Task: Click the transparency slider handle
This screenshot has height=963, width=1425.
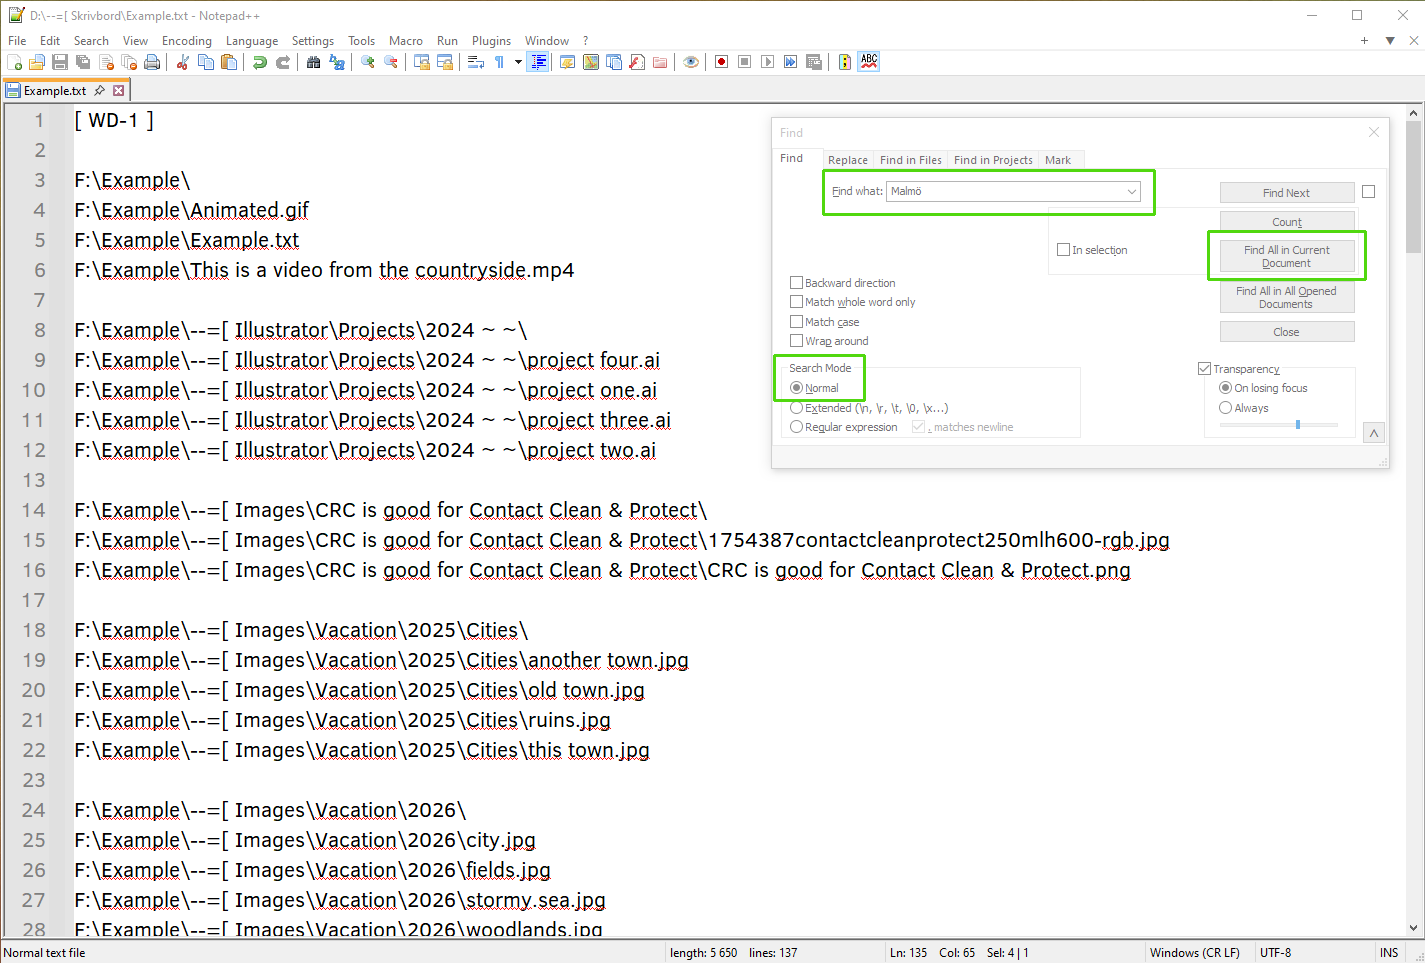Action: click(x=1298, y=425)
